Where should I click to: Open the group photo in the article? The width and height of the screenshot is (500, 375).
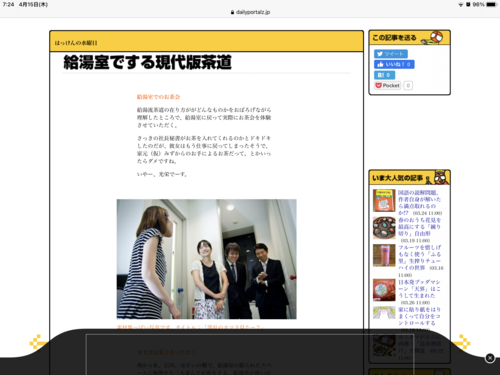(206, 259)
